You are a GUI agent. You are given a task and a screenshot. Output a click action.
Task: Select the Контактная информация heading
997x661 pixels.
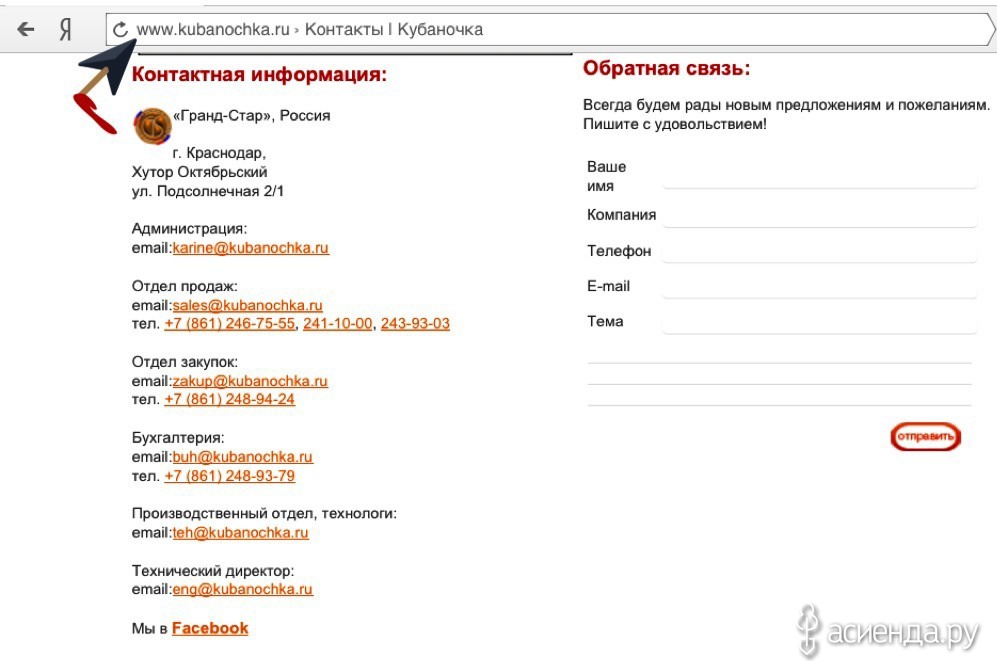259,74
